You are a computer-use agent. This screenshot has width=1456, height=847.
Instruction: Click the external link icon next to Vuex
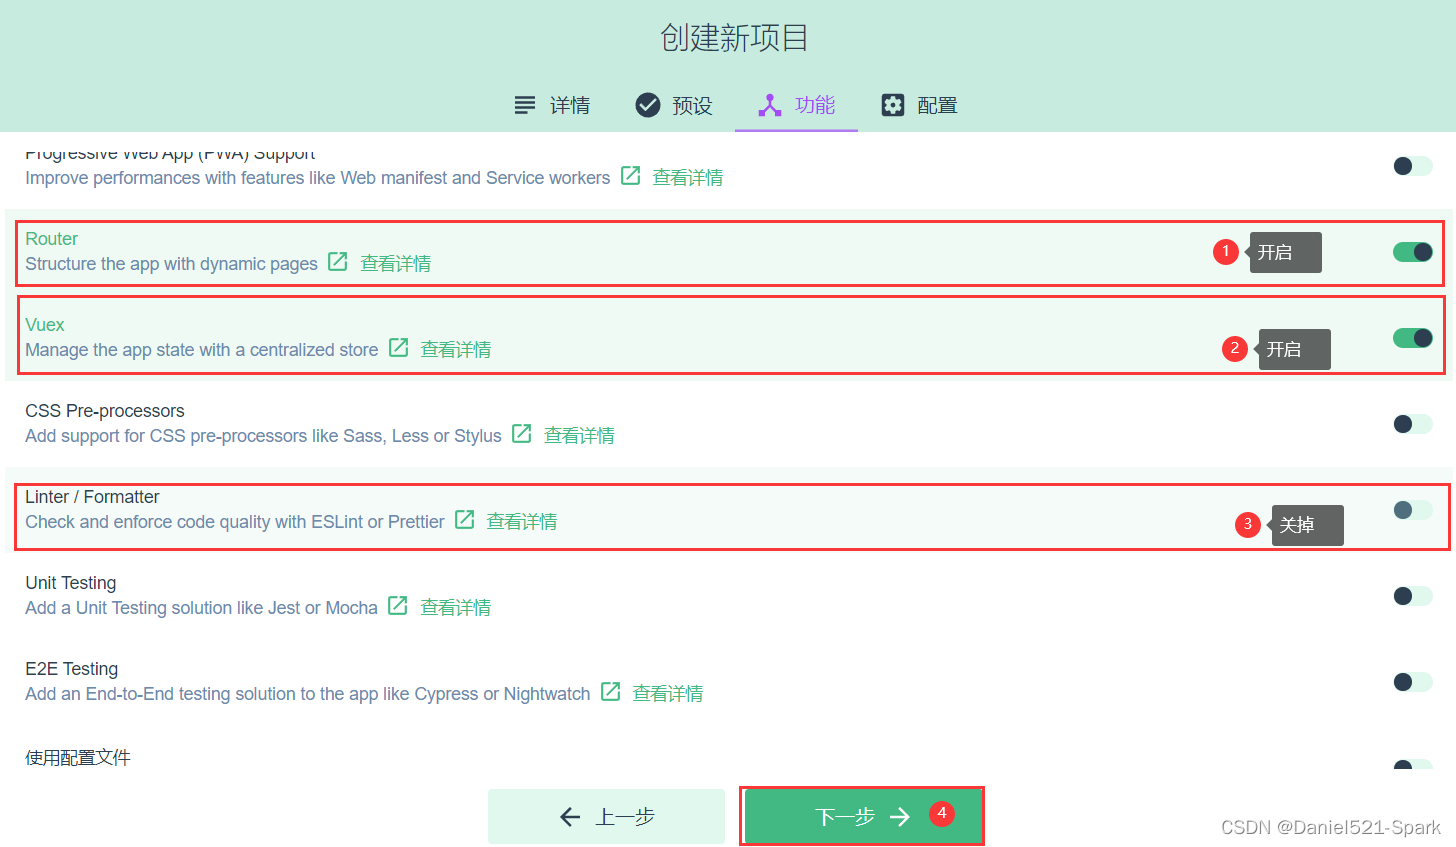point(398,348)
